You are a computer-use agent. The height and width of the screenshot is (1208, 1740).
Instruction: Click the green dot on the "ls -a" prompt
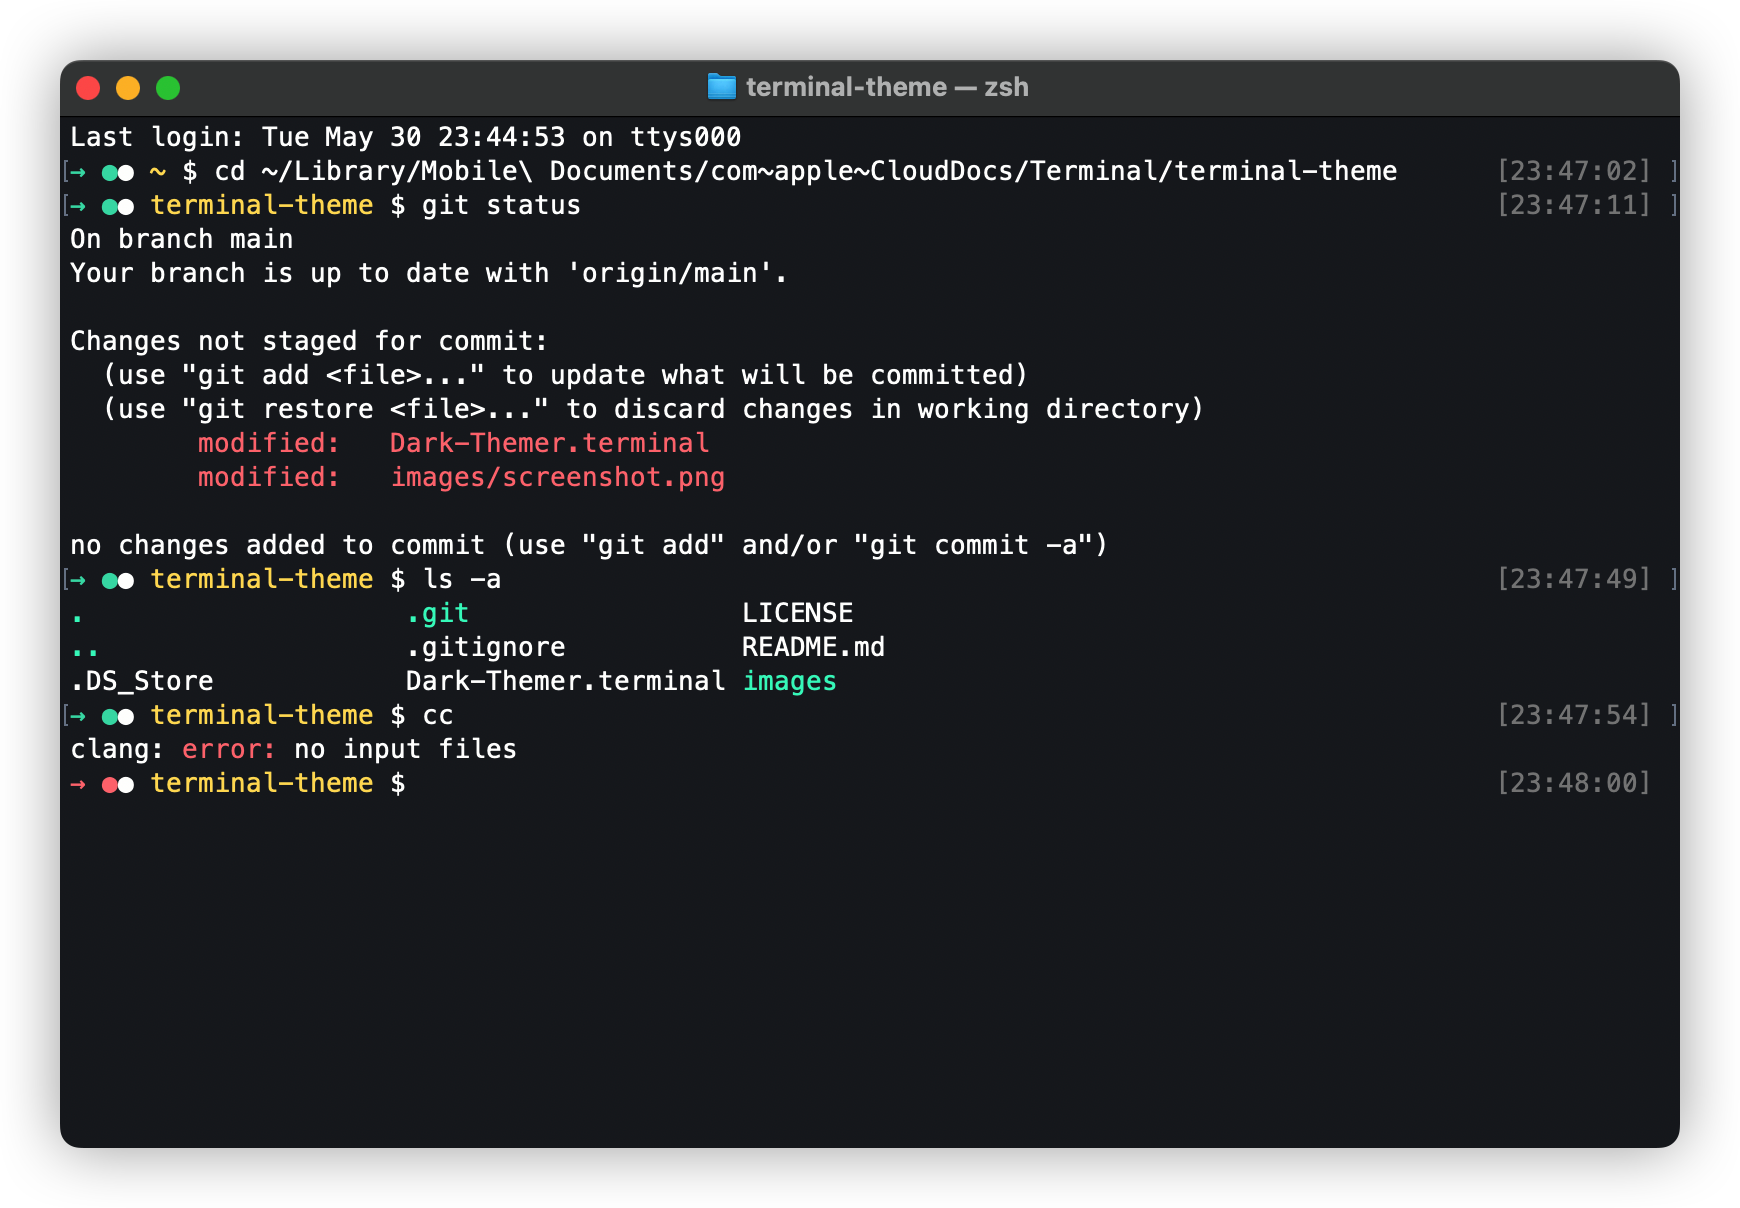pyautogui.click(x=109, y=580)
